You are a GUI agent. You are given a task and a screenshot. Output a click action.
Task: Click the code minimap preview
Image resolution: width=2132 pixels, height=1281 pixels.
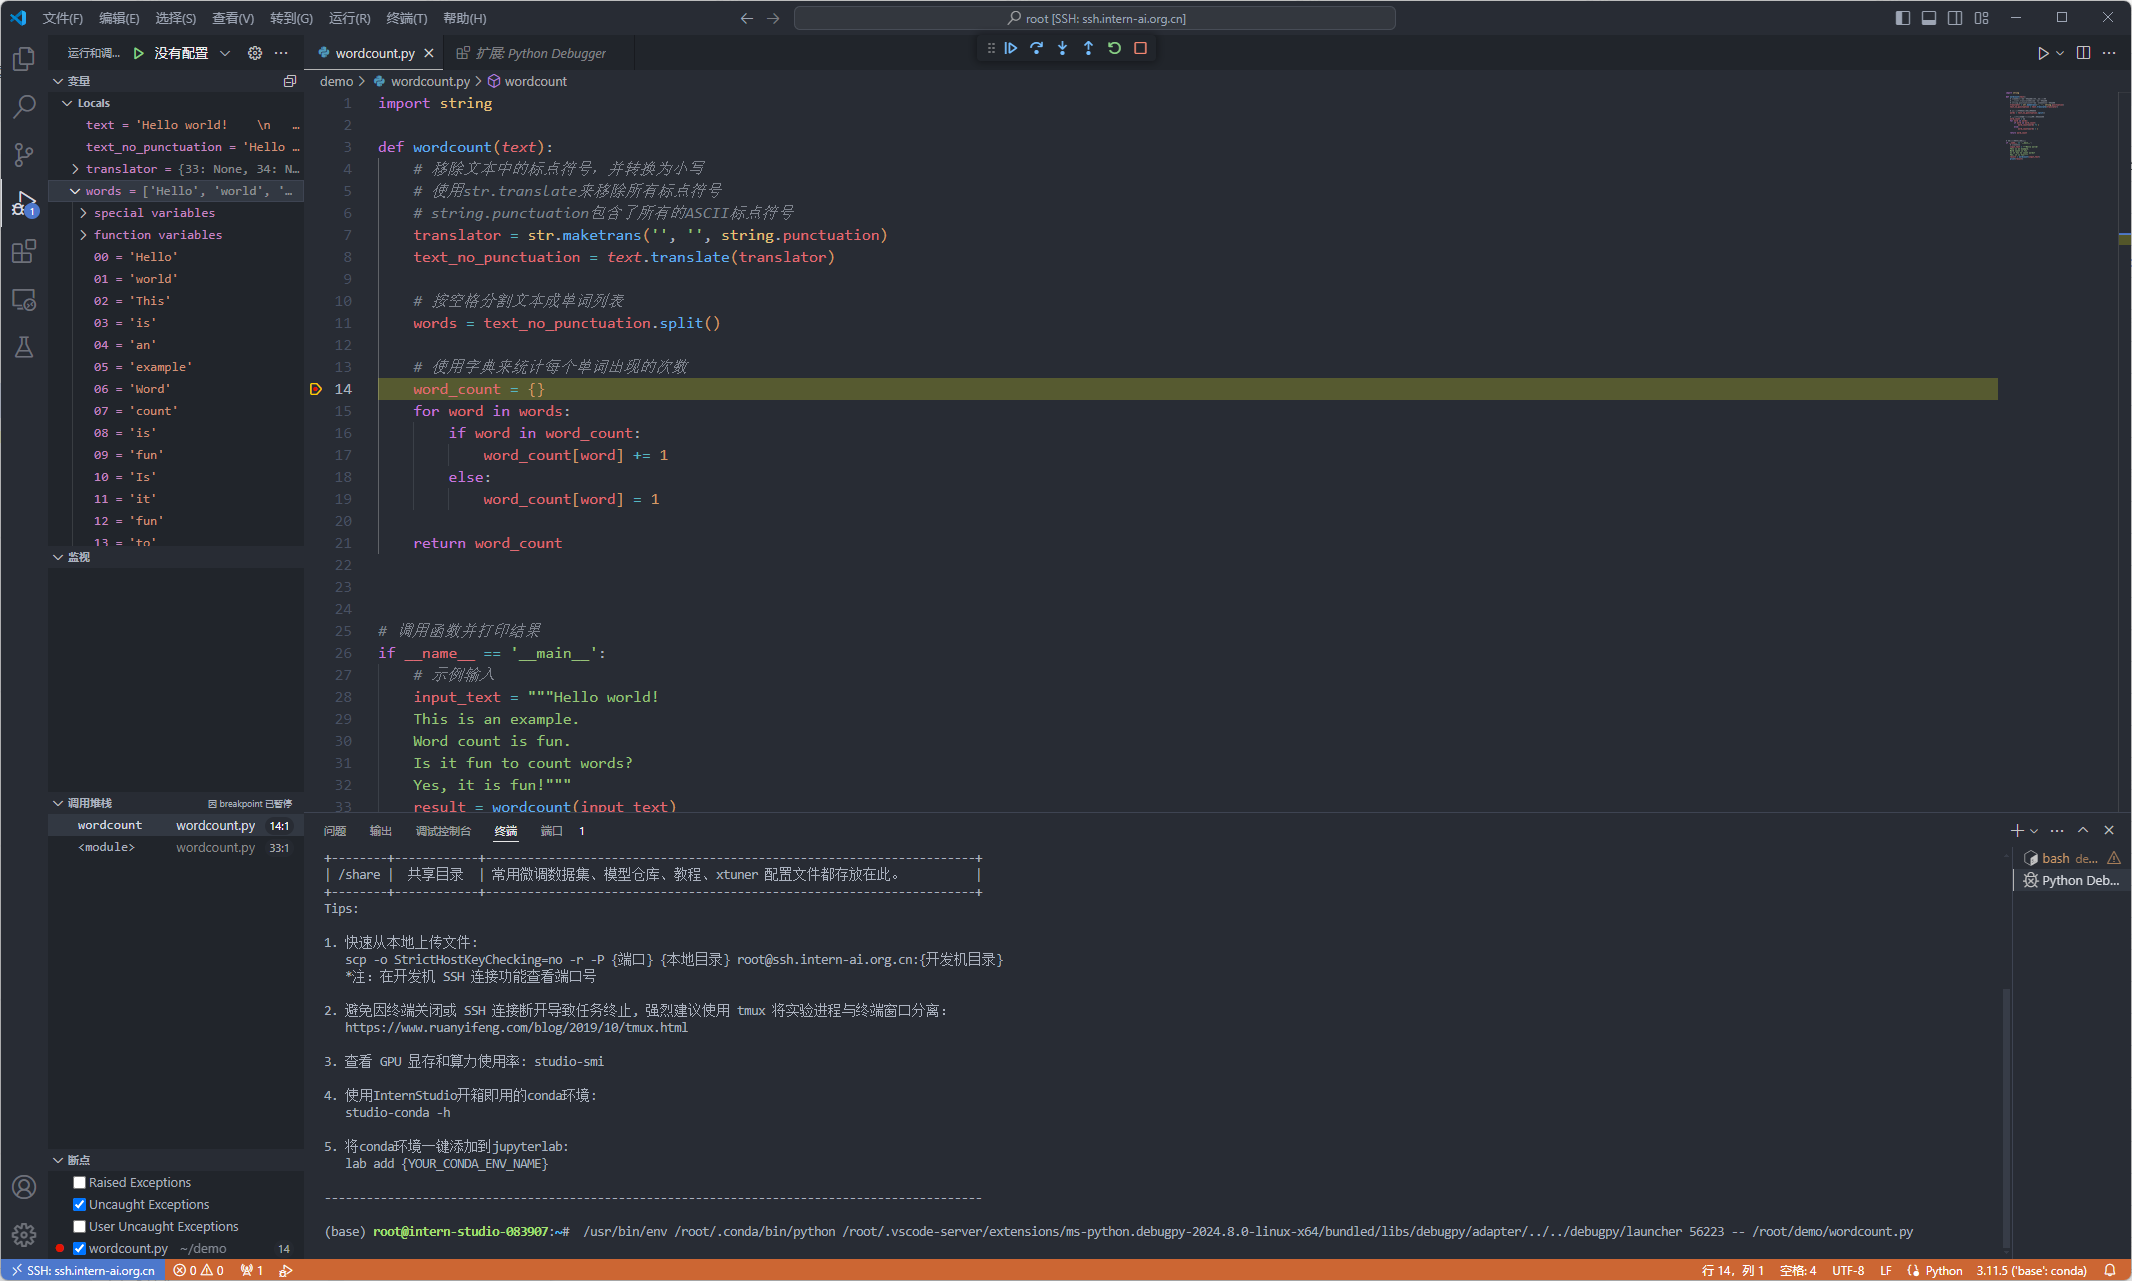pyautogui.click(x=2033, y=127)
